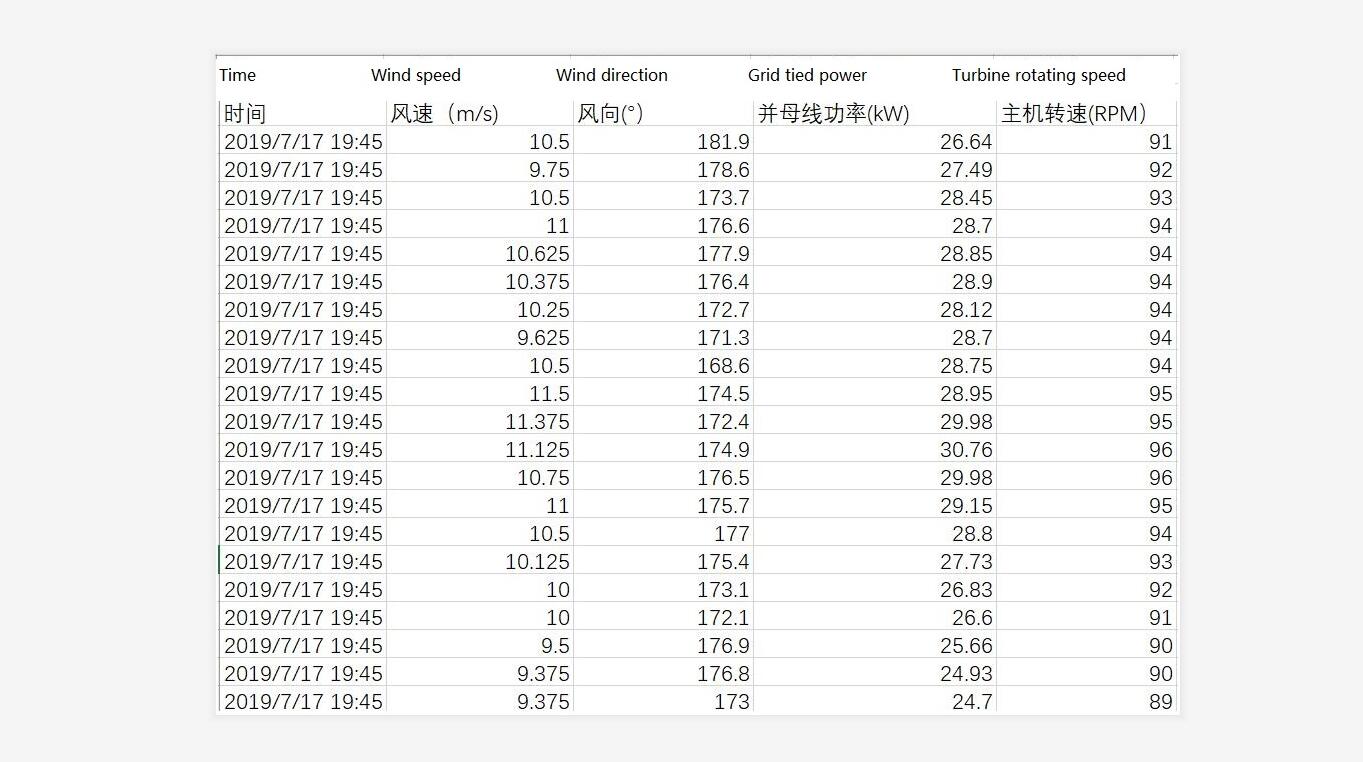
Task: Select the wind speed cell 9.625
Action: (x=479, y=338)
